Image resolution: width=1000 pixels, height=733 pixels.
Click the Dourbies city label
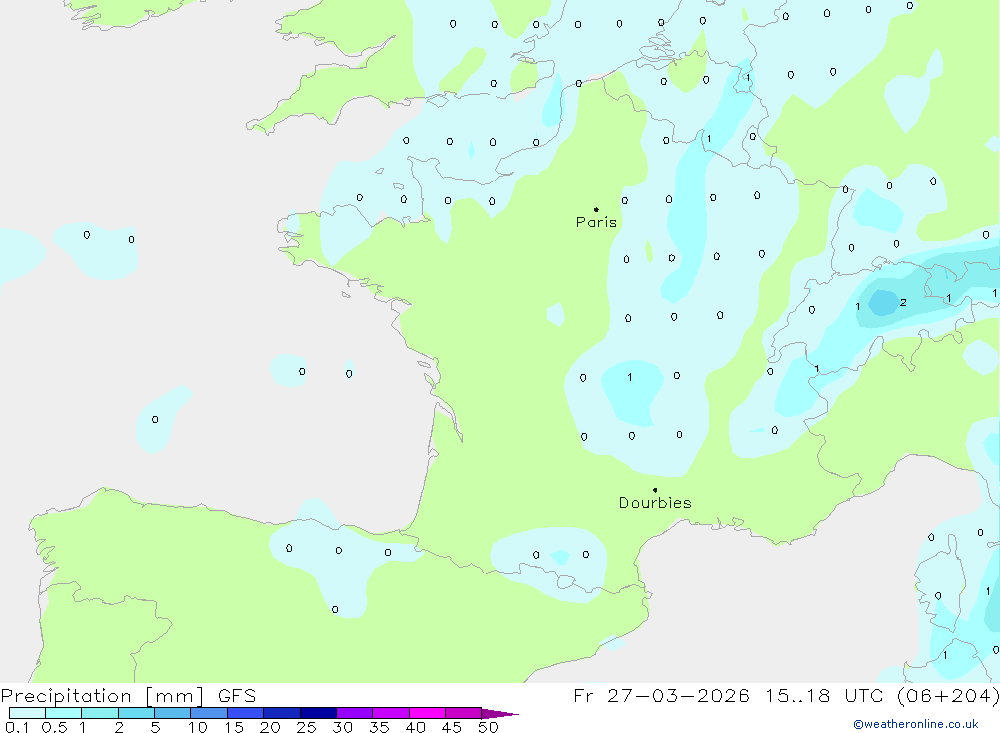pos(655,503)
